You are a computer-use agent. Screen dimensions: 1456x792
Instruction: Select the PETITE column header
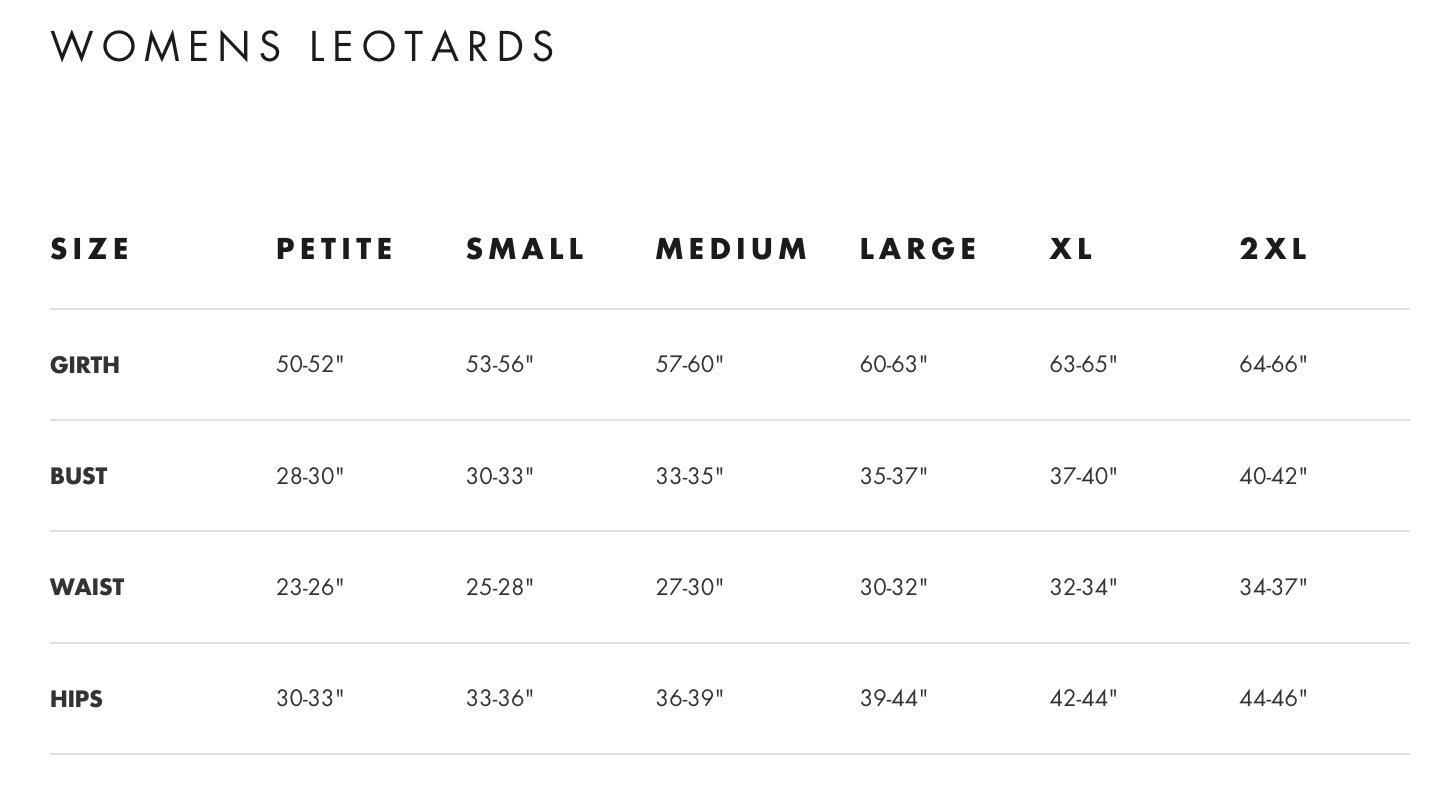click(x=335, y=249)
